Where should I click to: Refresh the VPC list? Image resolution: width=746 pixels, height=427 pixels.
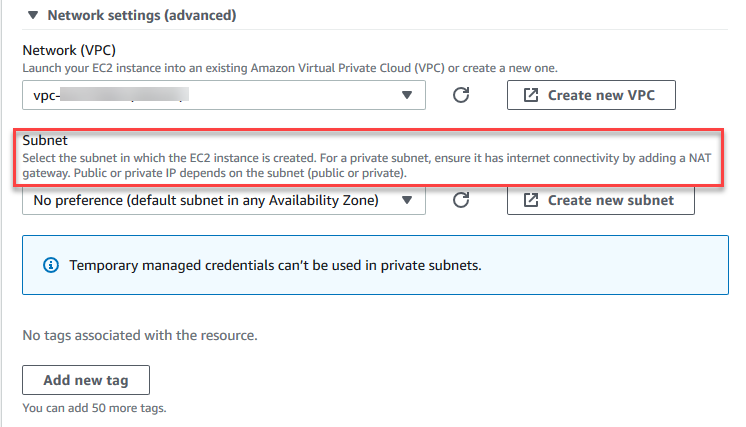pyautogui.click(x=461, y=95)
